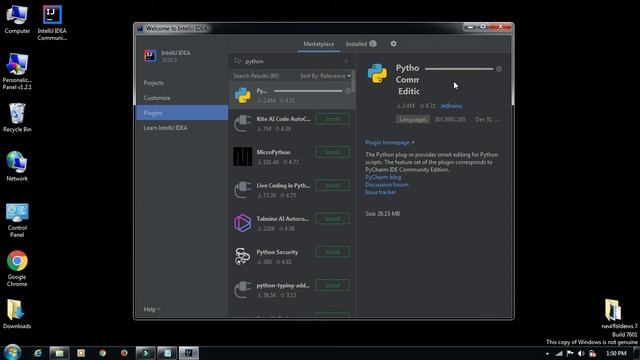Install Kite AI Code AutoComplete plugin
The image size is (640, 360).
click(333, 119)
